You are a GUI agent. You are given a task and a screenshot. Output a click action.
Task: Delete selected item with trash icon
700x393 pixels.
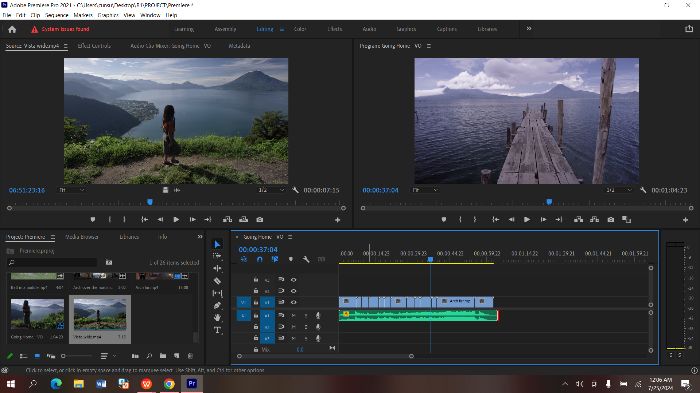(191, 356)
